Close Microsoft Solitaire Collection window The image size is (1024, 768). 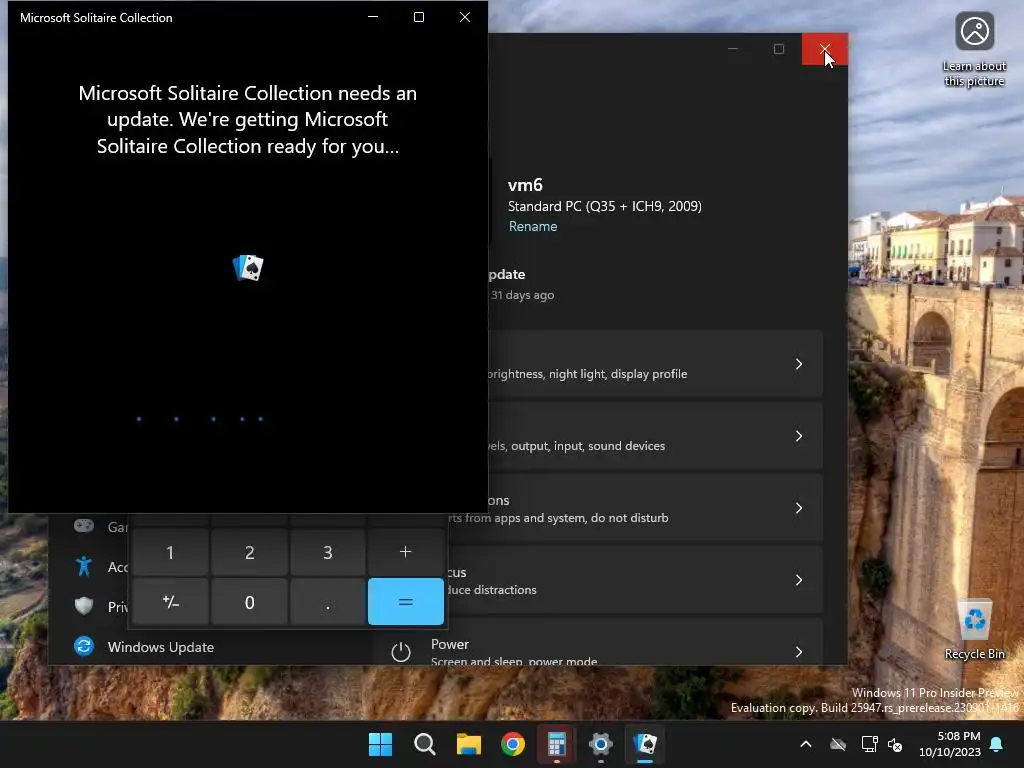pyautogui.click(x=464, y=17)
